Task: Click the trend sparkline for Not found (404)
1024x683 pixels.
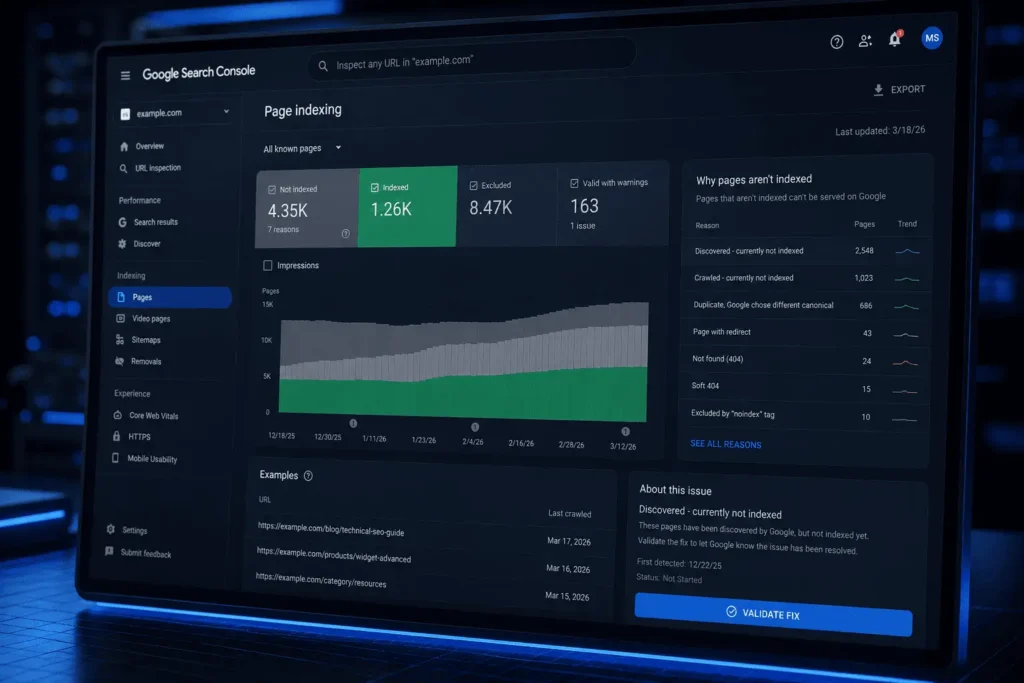Action: tap(905, 362)
